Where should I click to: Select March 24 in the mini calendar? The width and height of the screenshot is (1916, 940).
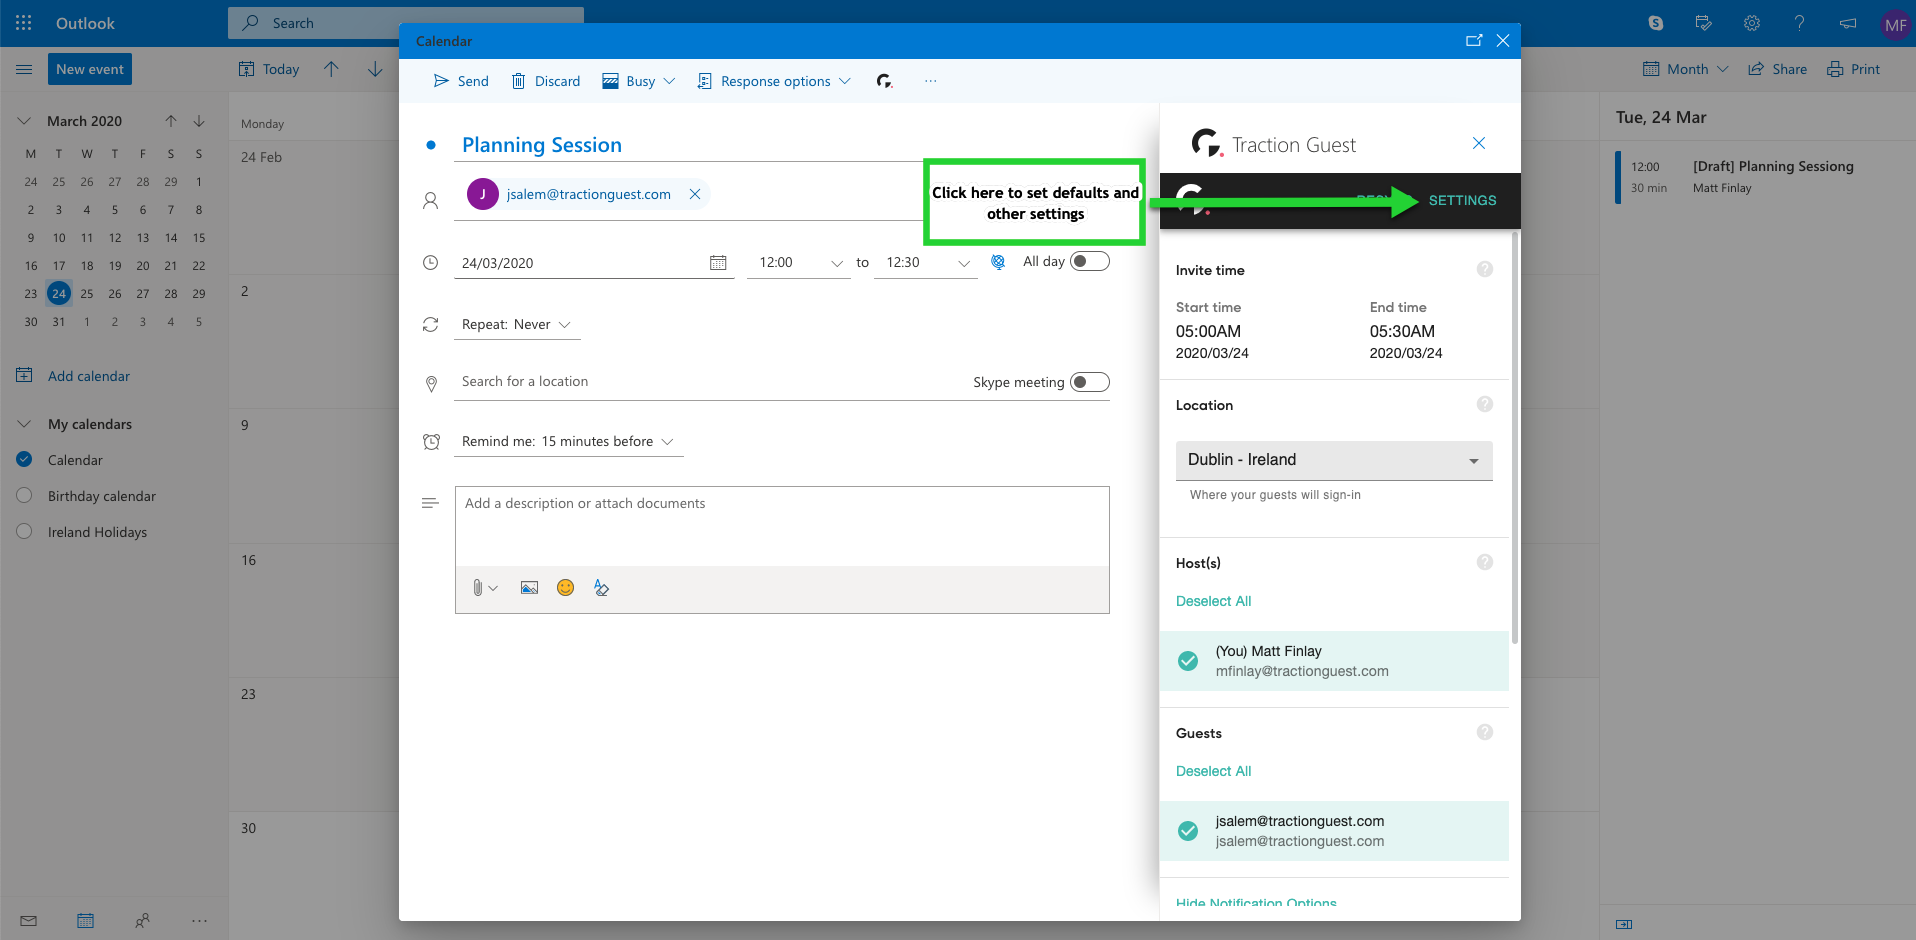pos(58,293)
